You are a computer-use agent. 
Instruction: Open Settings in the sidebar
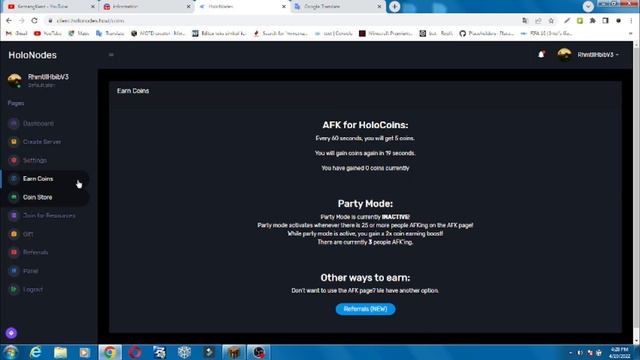[x=35, y=160]
